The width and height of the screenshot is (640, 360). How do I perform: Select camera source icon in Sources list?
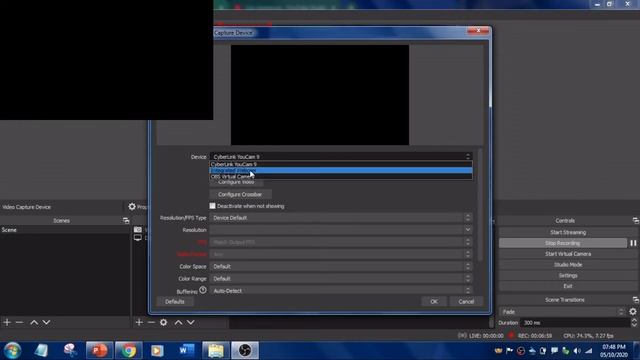(x=138, y=230)
